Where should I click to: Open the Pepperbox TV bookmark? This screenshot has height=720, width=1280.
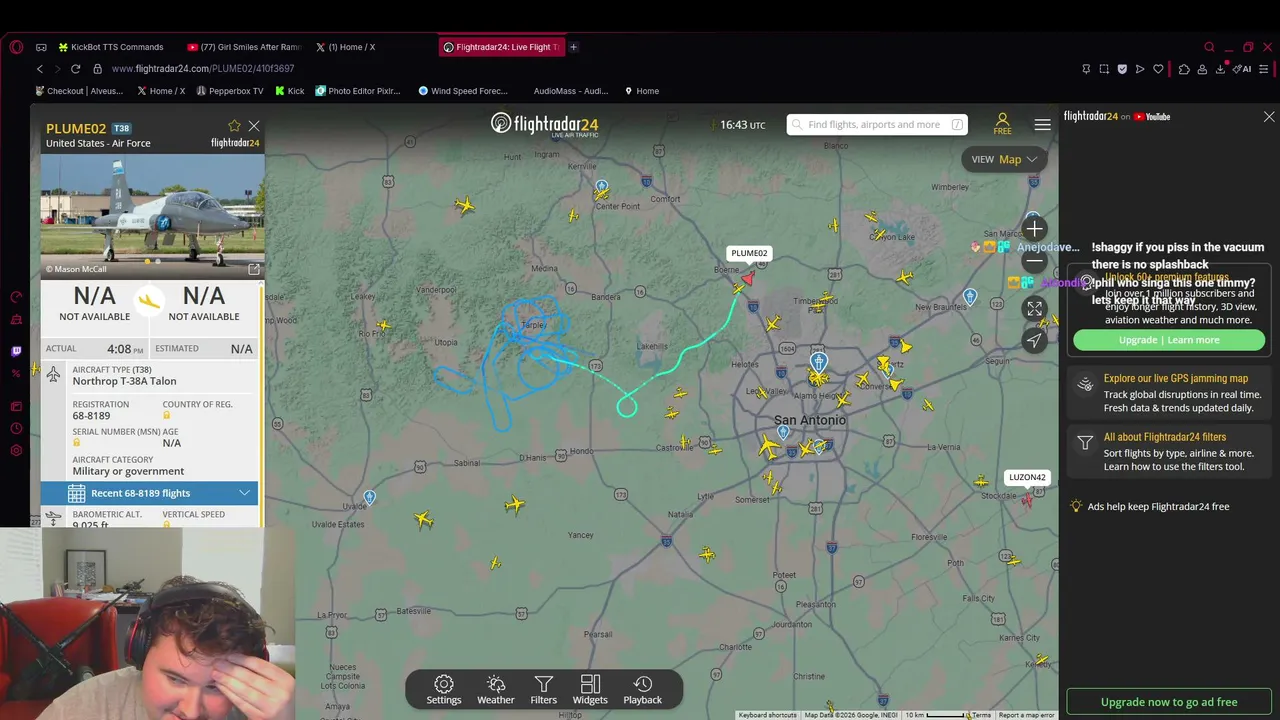tap(230, 91)
